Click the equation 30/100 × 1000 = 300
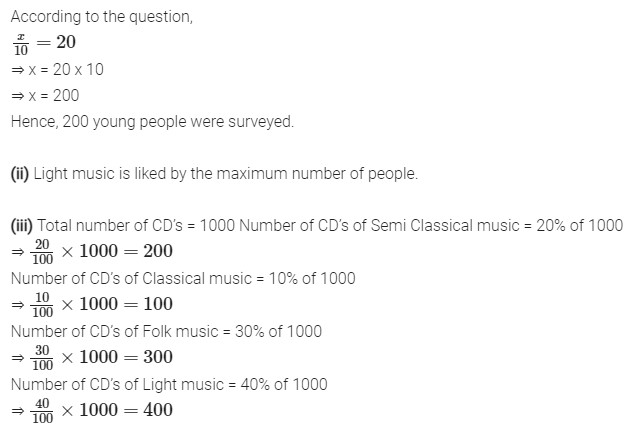 pyautogui.click(x=92, y=357)
